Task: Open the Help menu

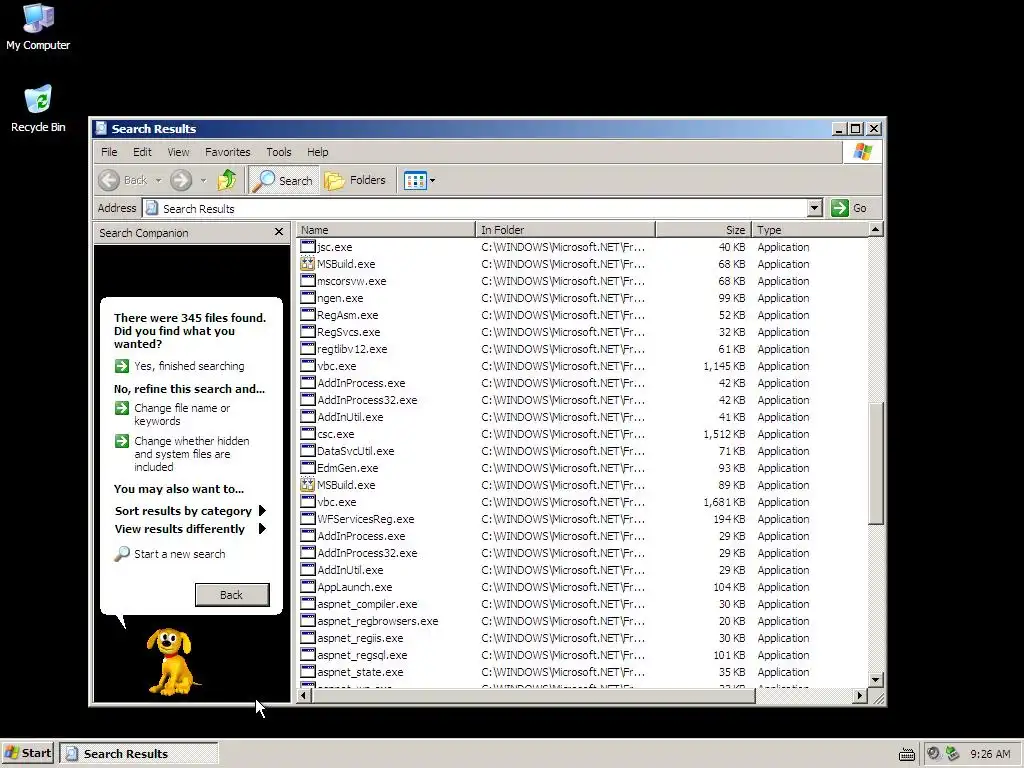Action: click(x=317, y=152)
